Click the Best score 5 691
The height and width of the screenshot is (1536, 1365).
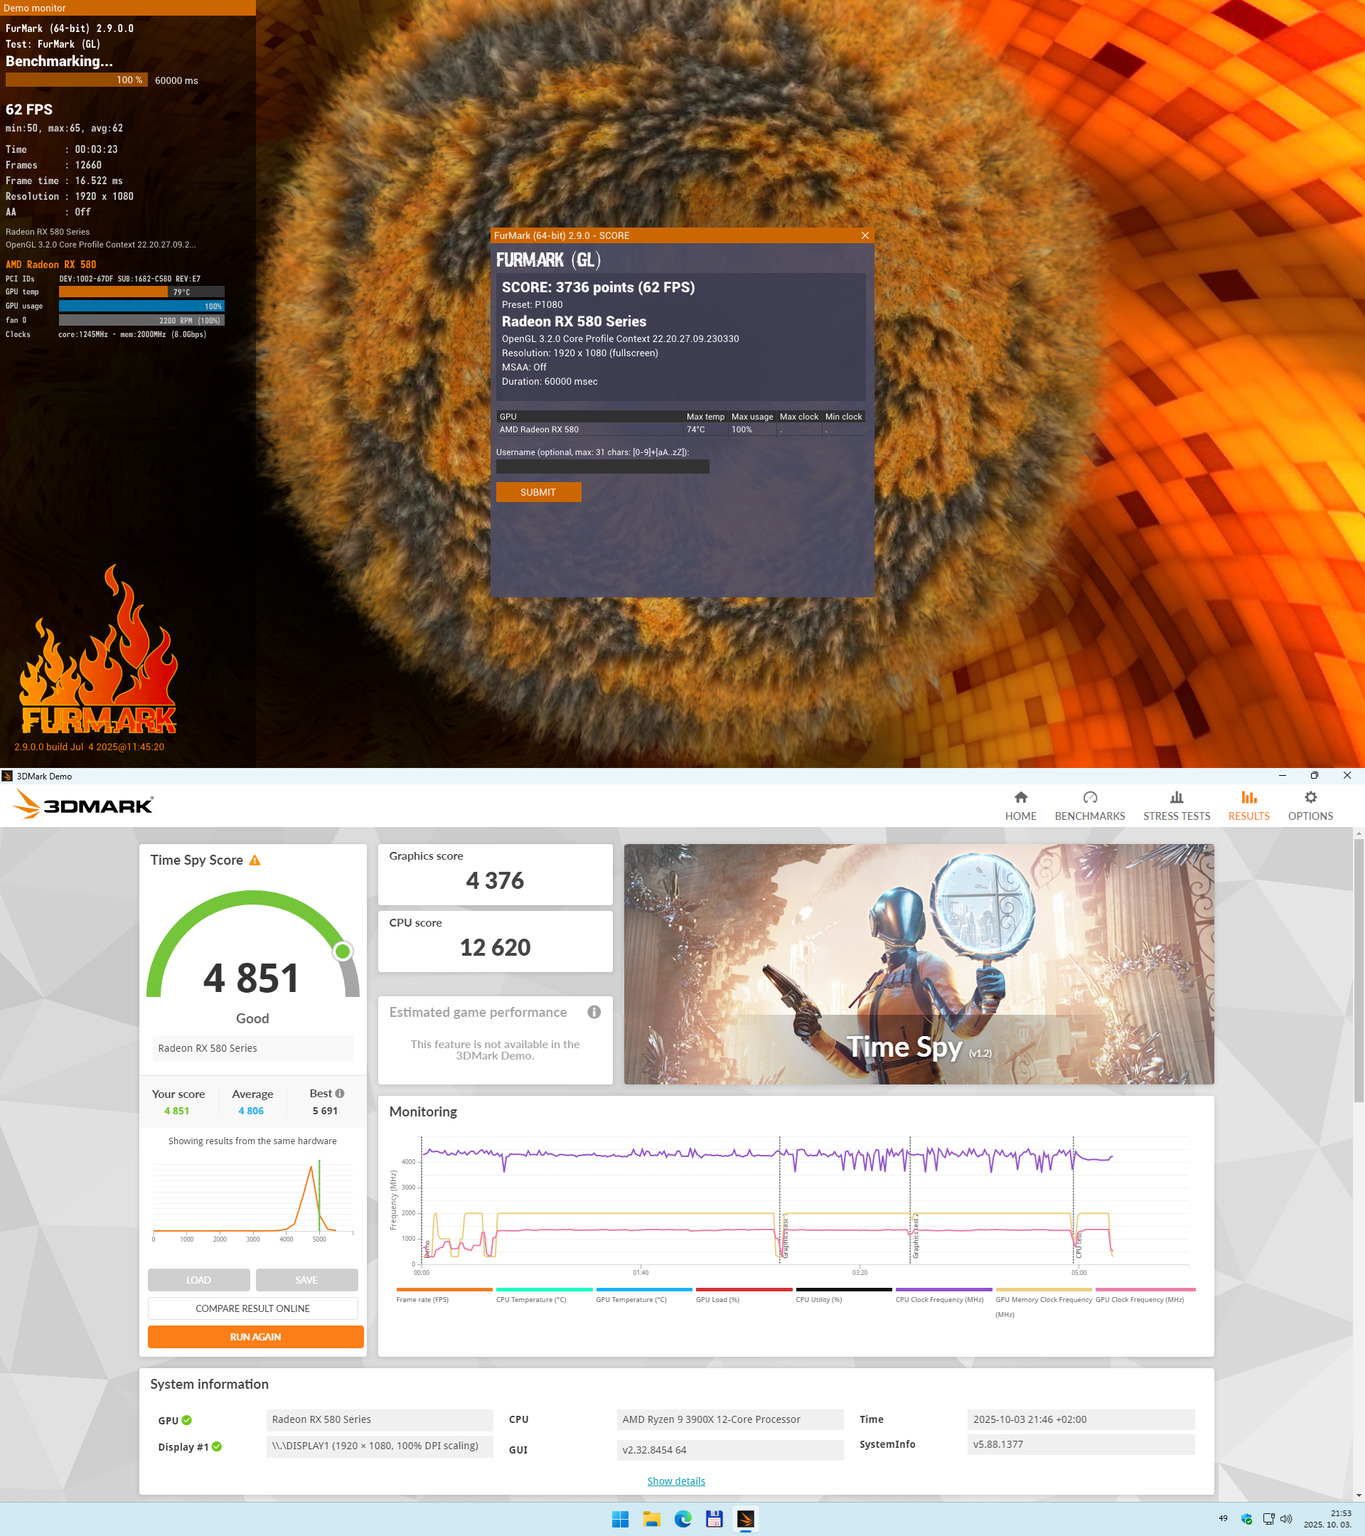pyautogui.click(x=325, y=1111)
